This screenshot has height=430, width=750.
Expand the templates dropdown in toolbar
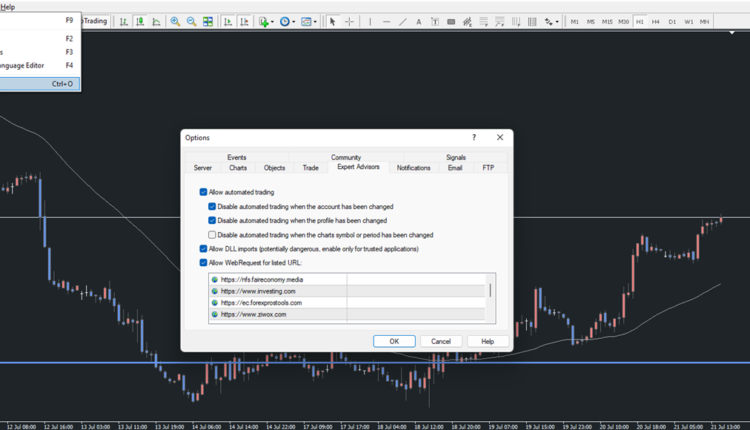coord(315,21)
